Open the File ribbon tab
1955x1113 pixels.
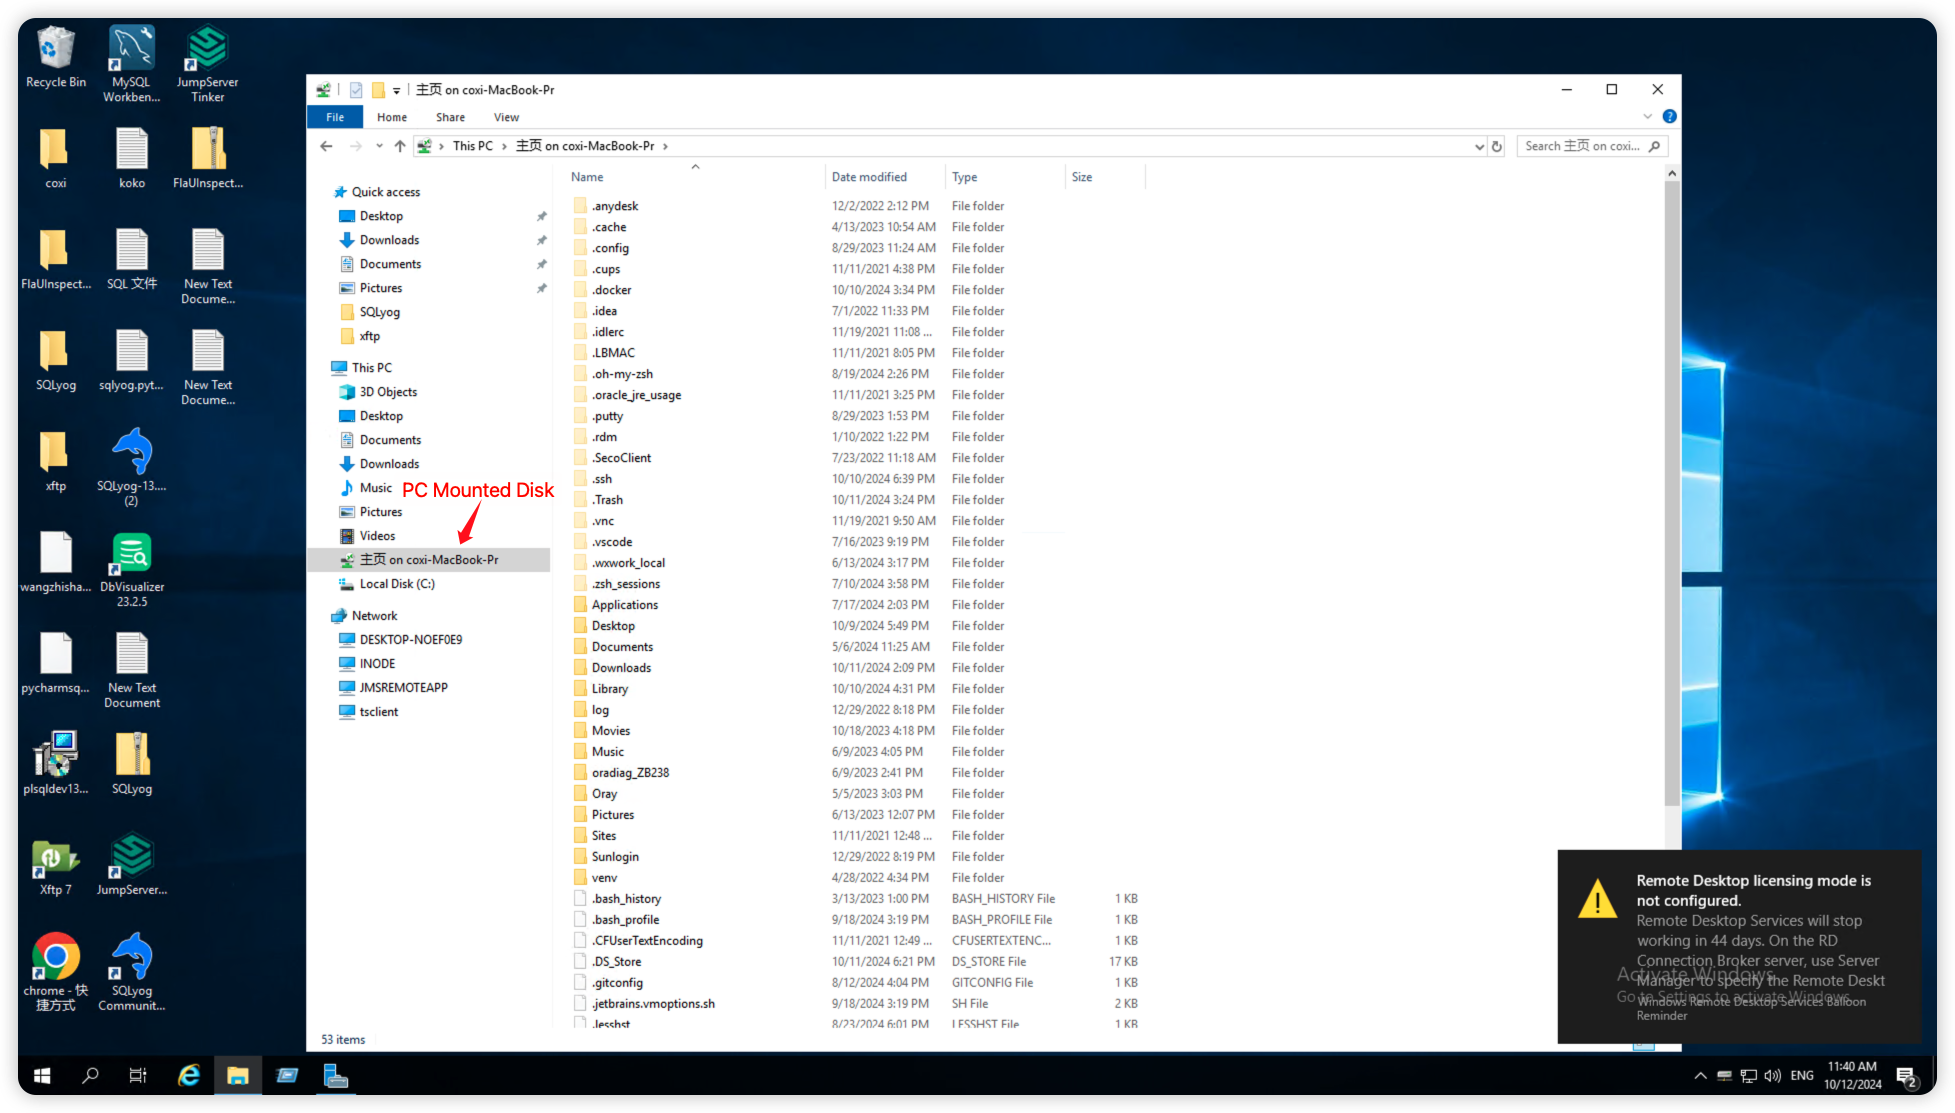click(335, 117)
